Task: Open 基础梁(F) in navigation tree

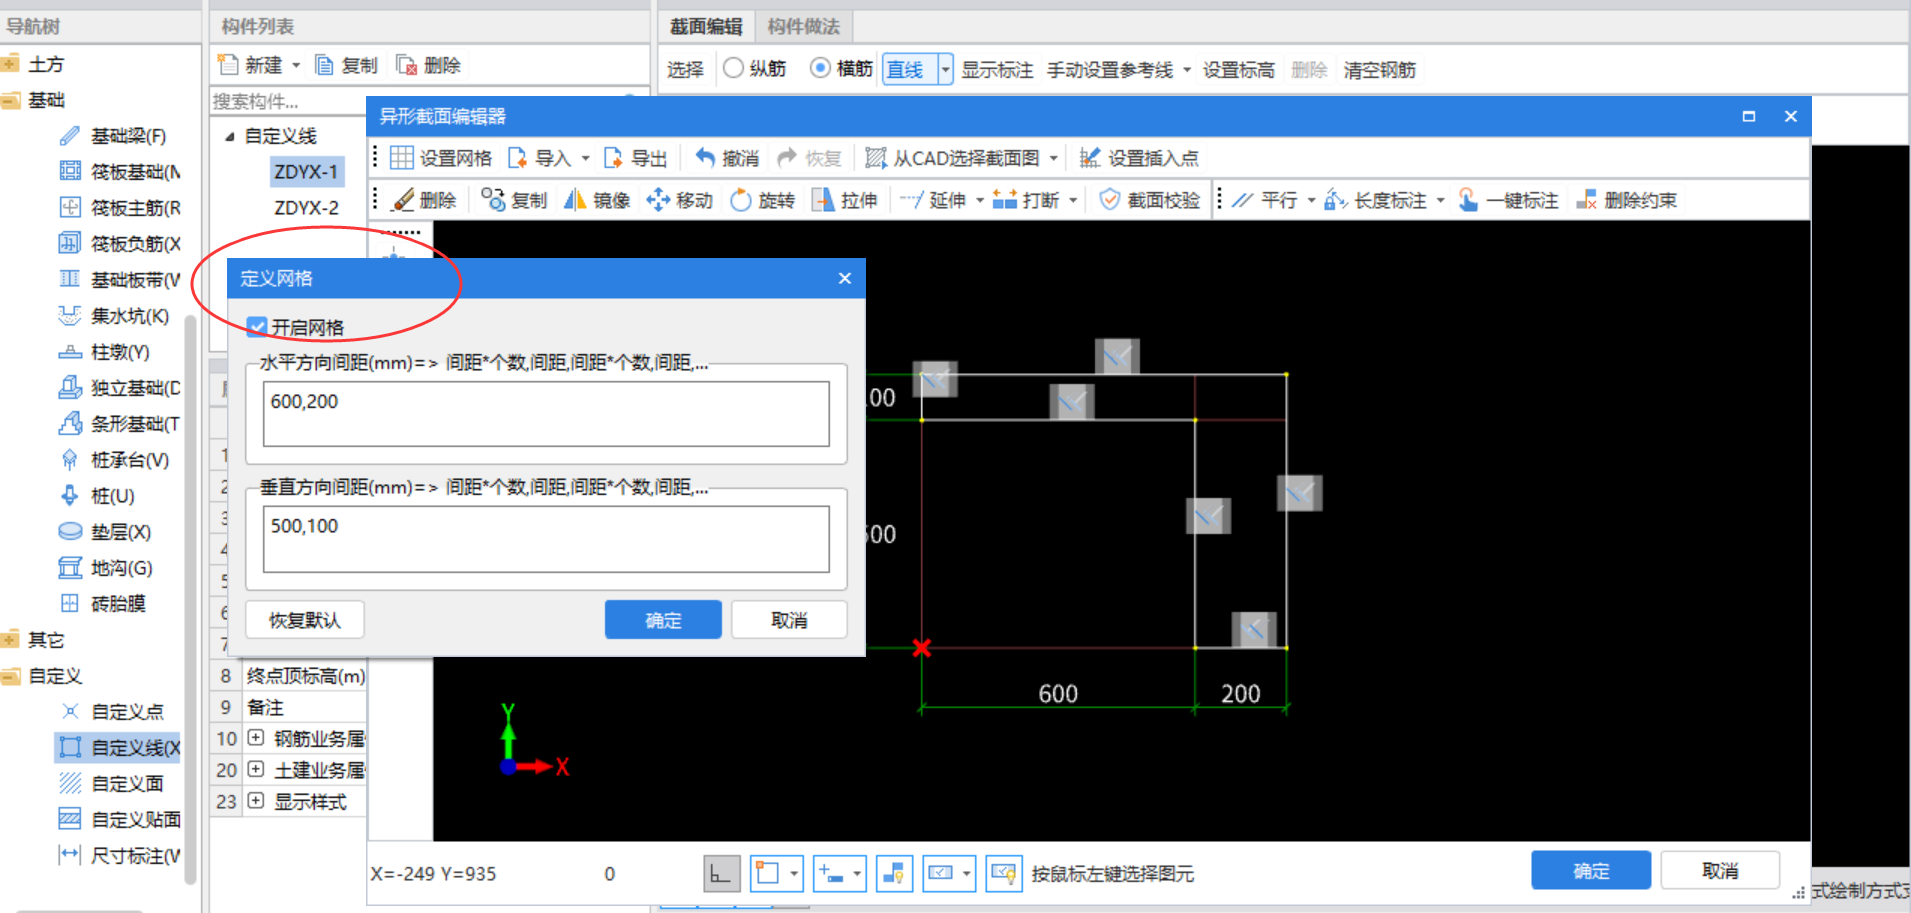Action: pos(111,136)
